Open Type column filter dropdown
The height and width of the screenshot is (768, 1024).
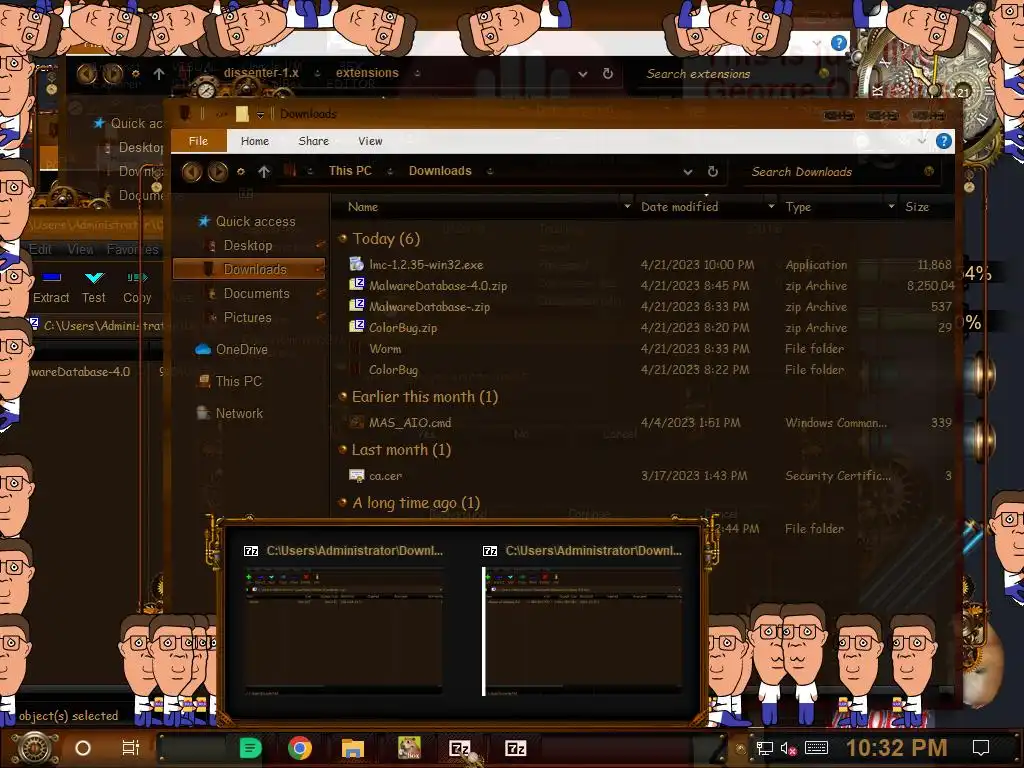pyautogui.click(x=891, y=206)
